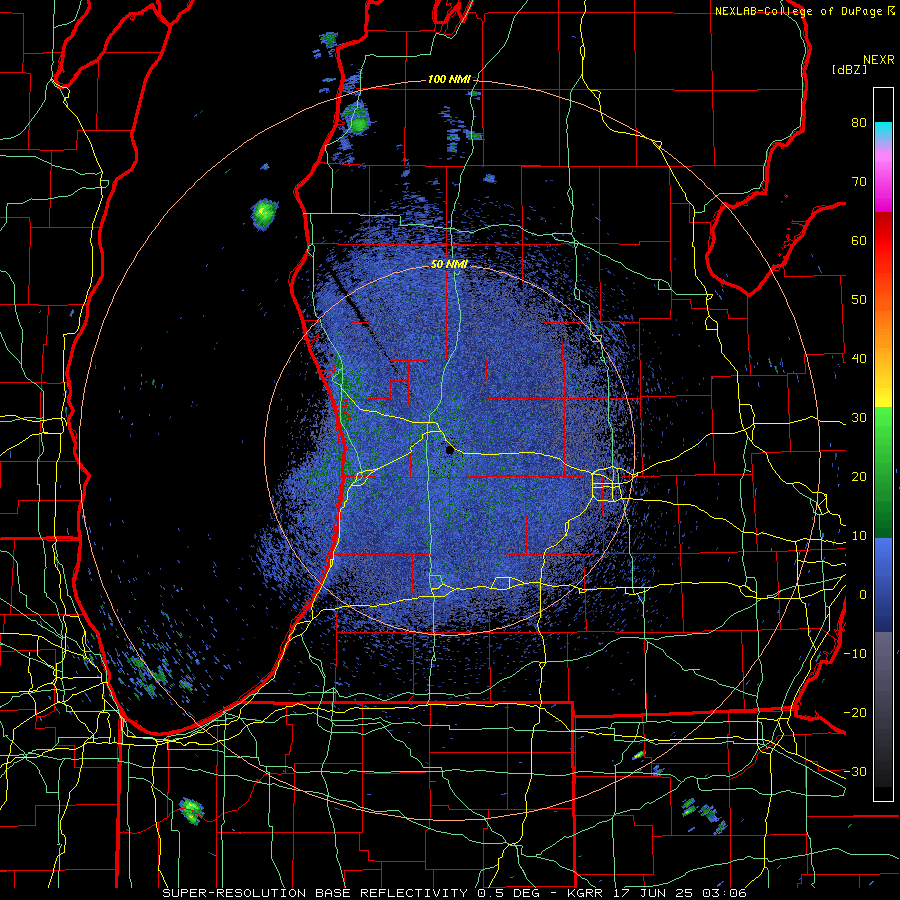Viewport: 900px width, 900px height.
Task: Click the 40 value on dBZ scale
Action: point(859,359)
